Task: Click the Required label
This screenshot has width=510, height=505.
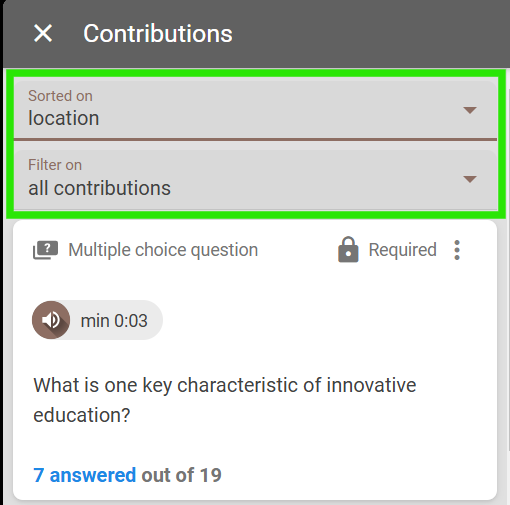Action: [x=402, y=250]
